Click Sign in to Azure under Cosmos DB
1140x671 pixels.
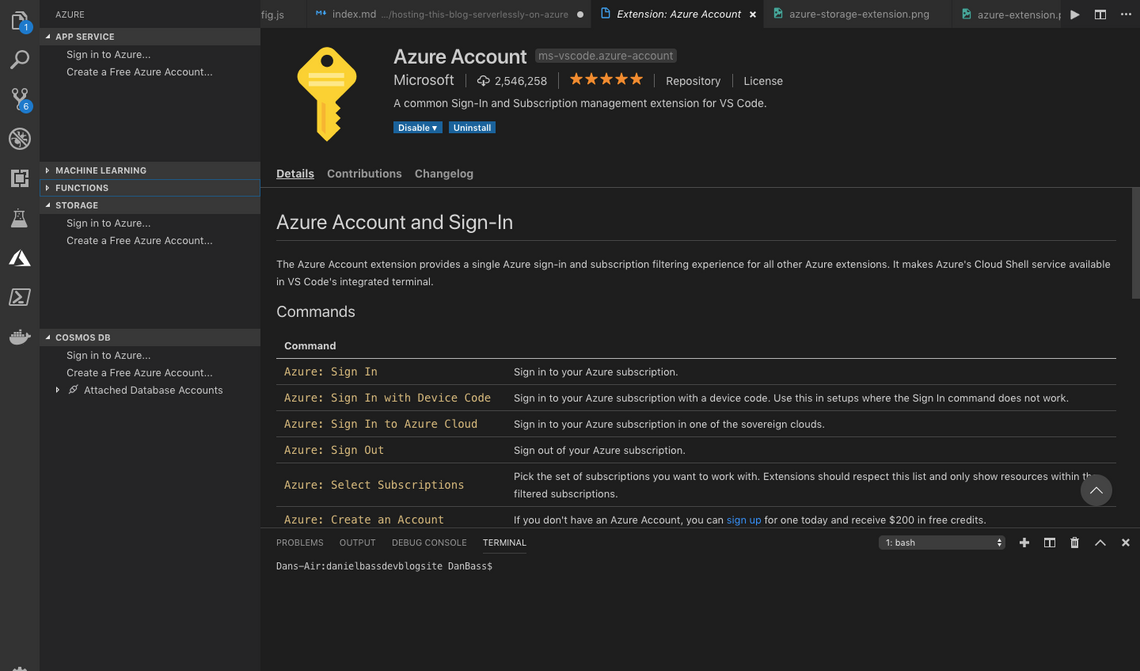pyautogui.click(x=108, y=355)
